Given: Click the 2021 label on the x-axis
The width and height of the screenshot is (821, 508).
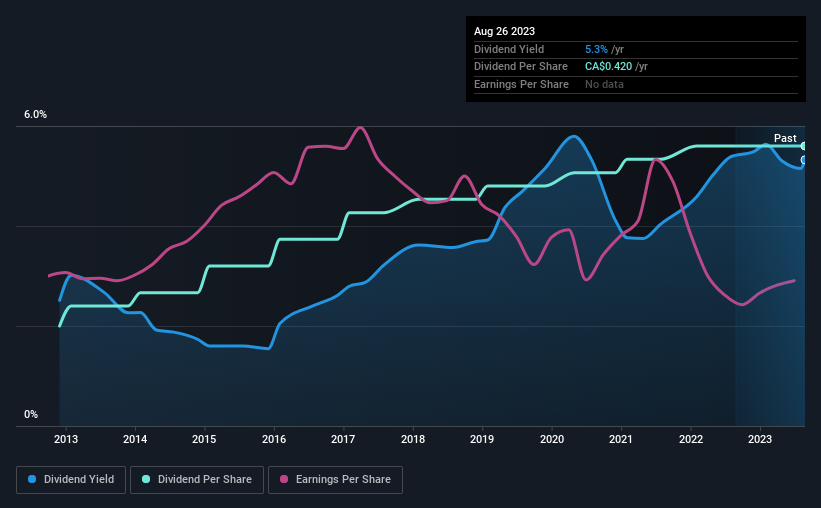Looking at the screenshot, I should click(x=620, y=439).
